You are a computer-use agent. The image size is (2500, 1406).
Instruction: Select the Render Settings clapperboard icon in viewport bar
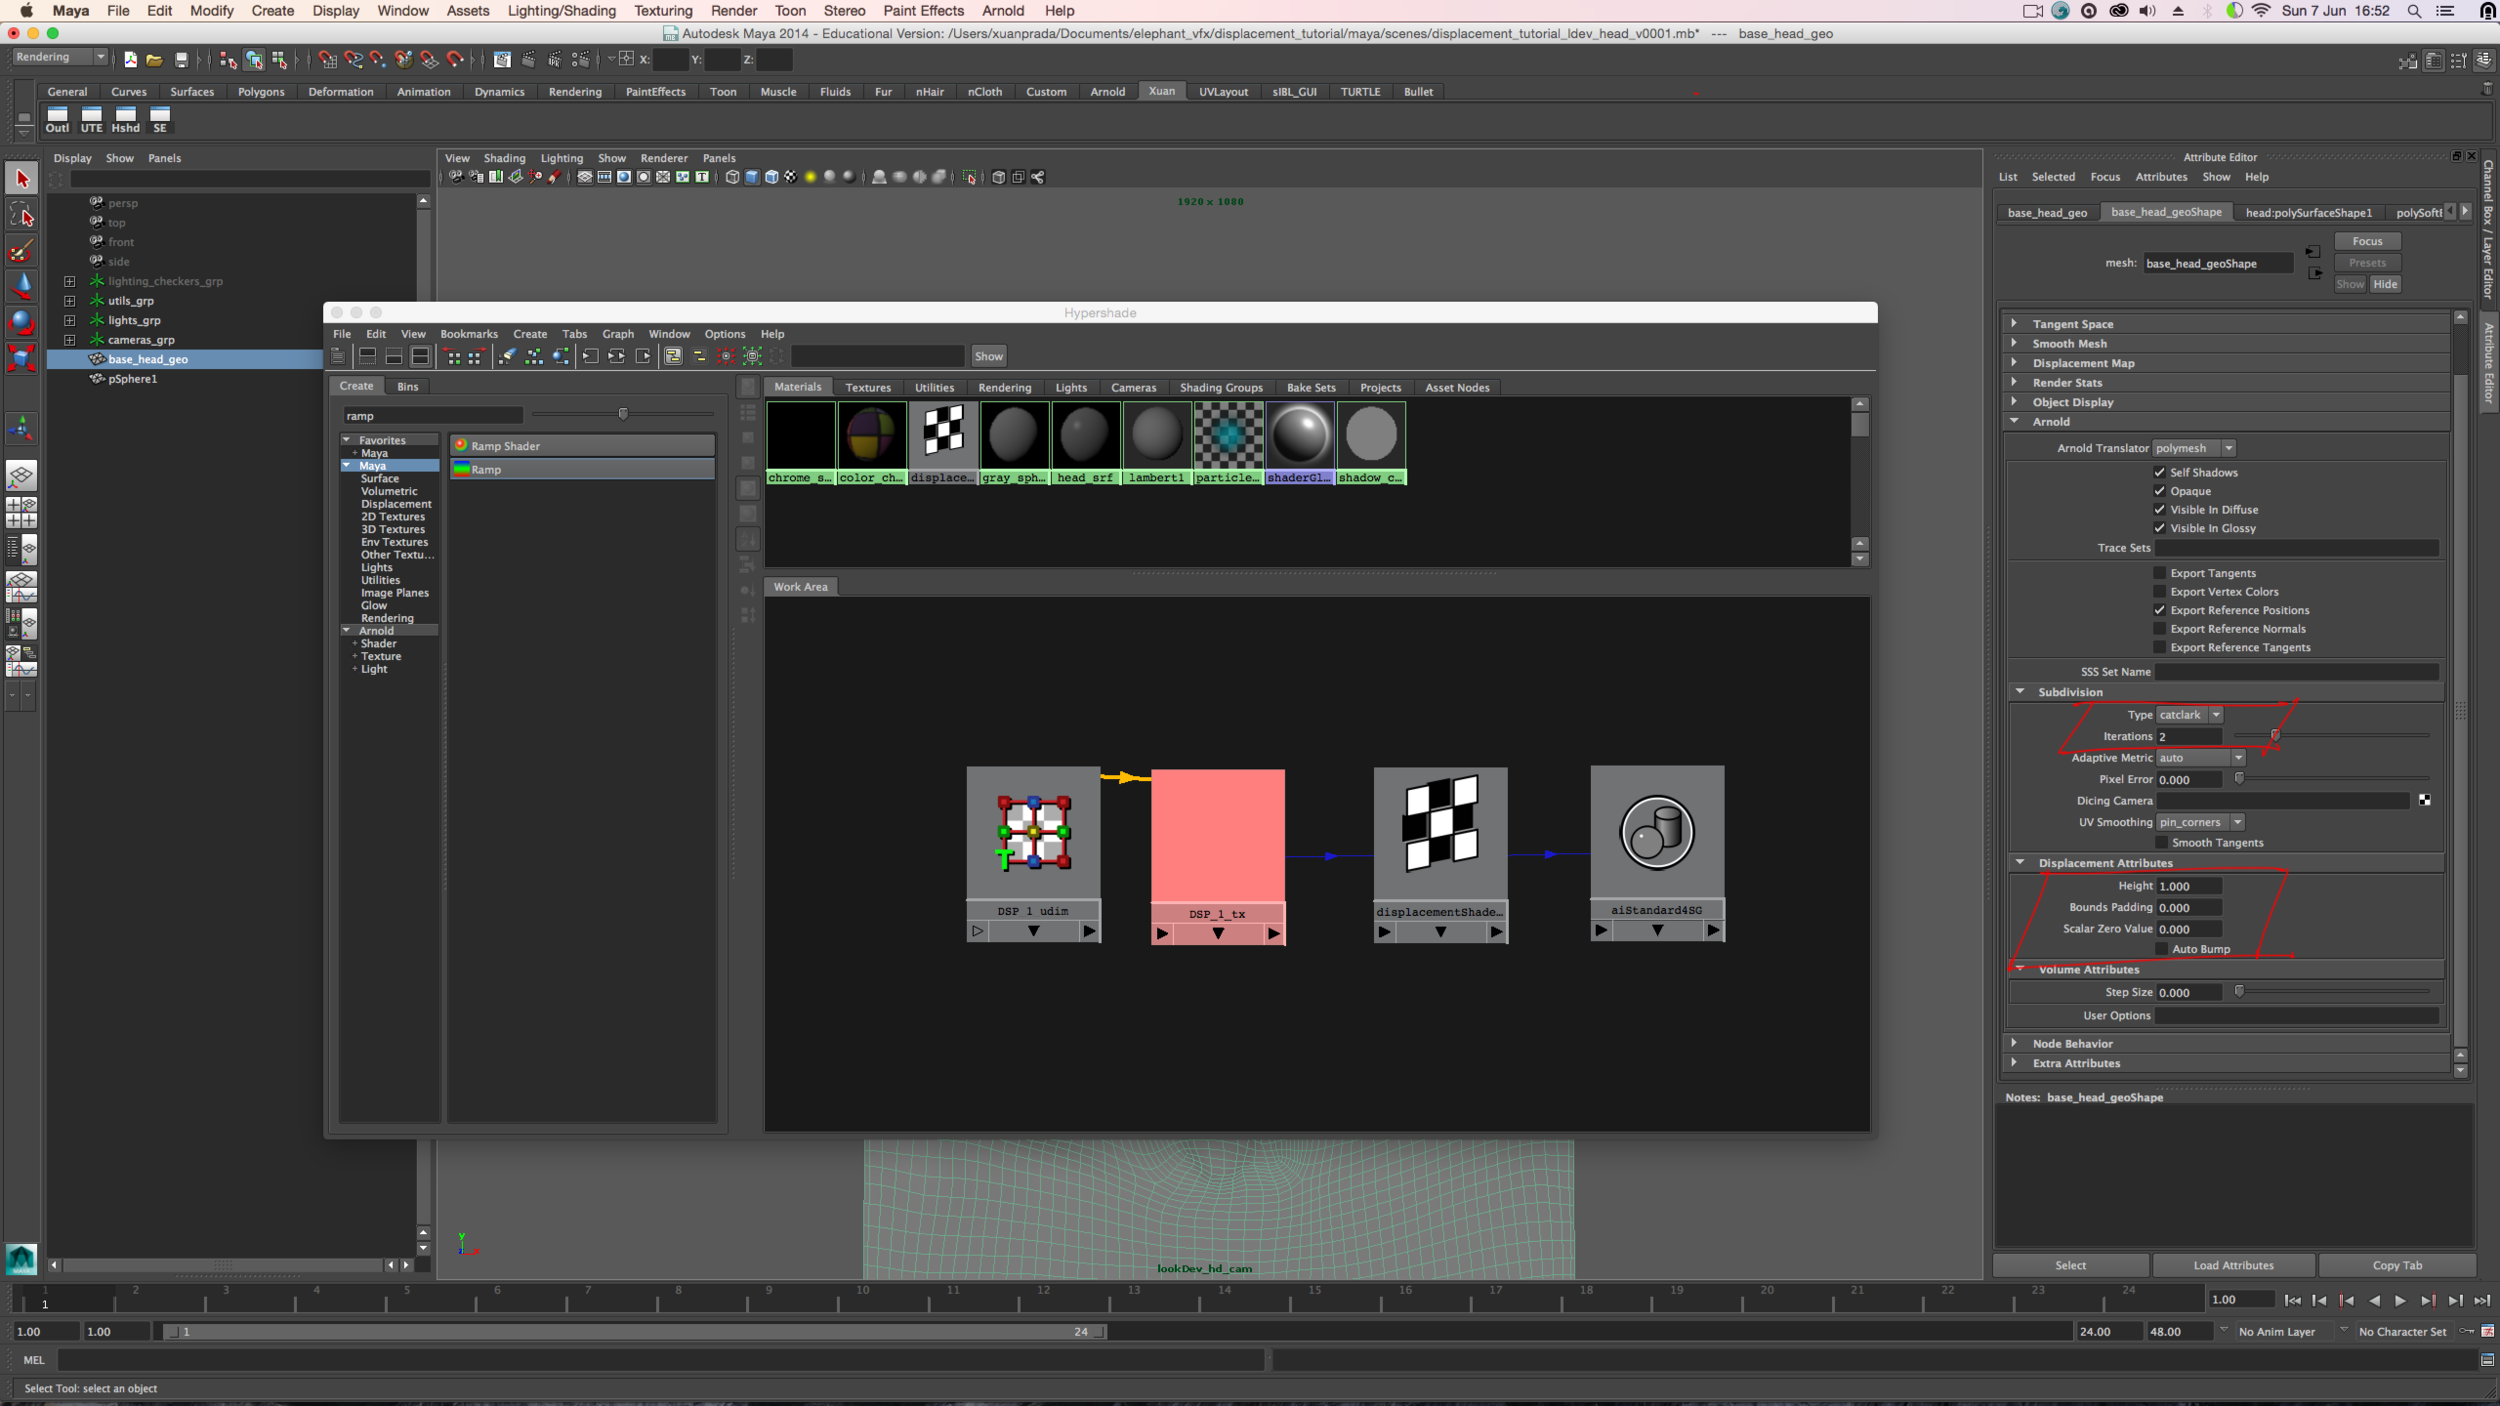click(x=604, y=177)
